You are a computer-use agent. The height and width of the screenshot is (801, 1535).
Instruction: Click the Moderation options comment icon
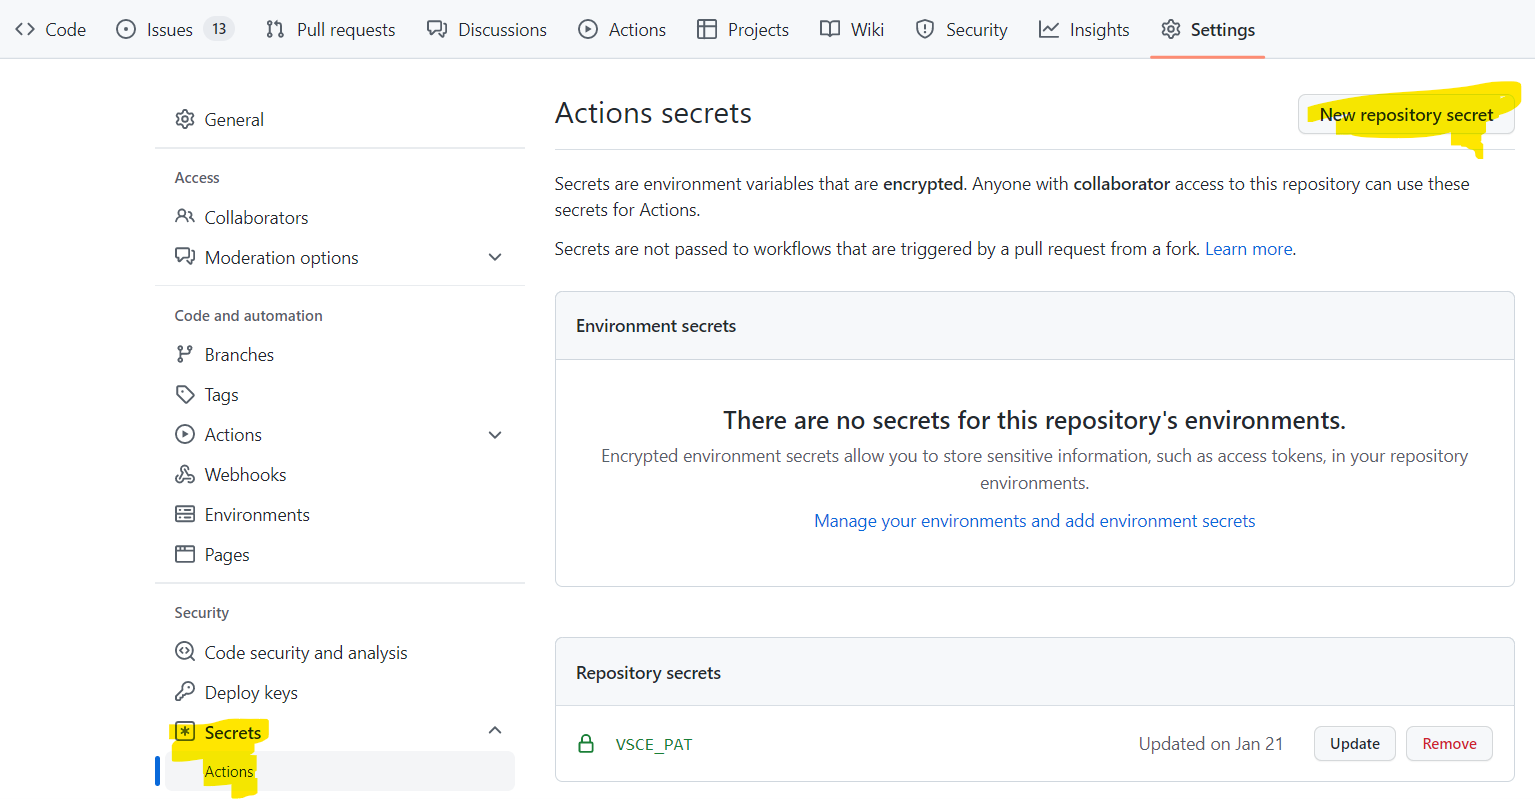point(185,256)
